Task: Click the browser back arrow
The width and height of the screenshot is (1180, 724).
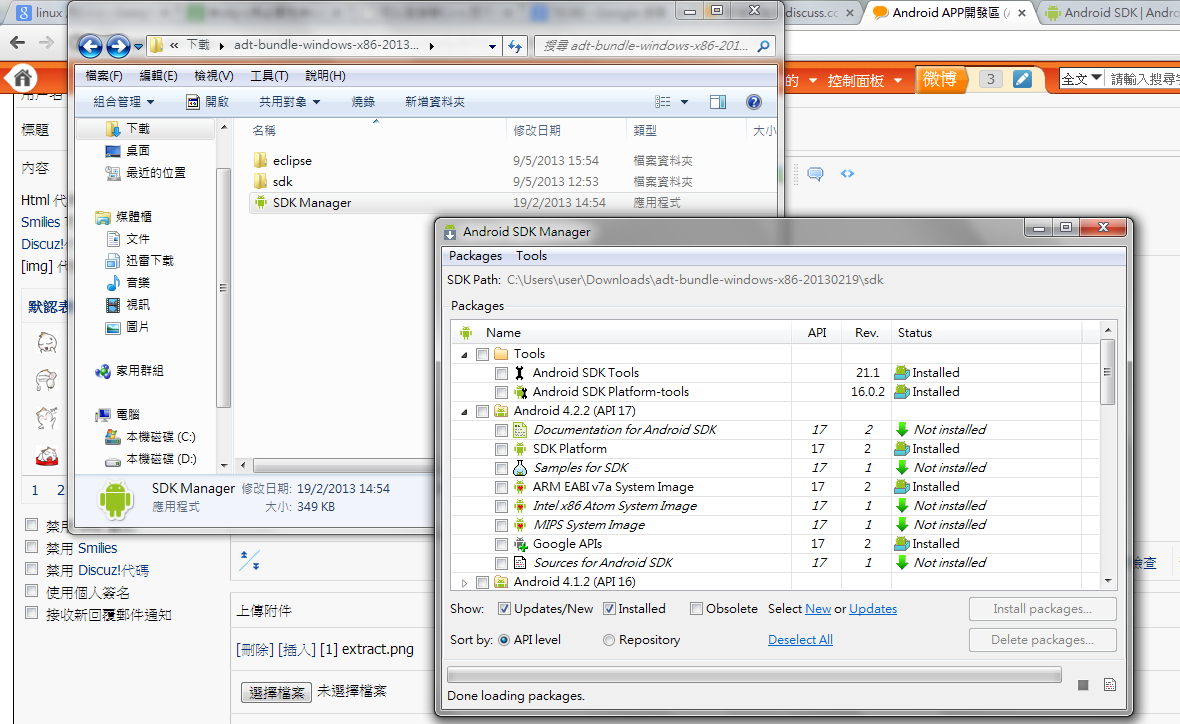Action: click(x=17, y=43)
